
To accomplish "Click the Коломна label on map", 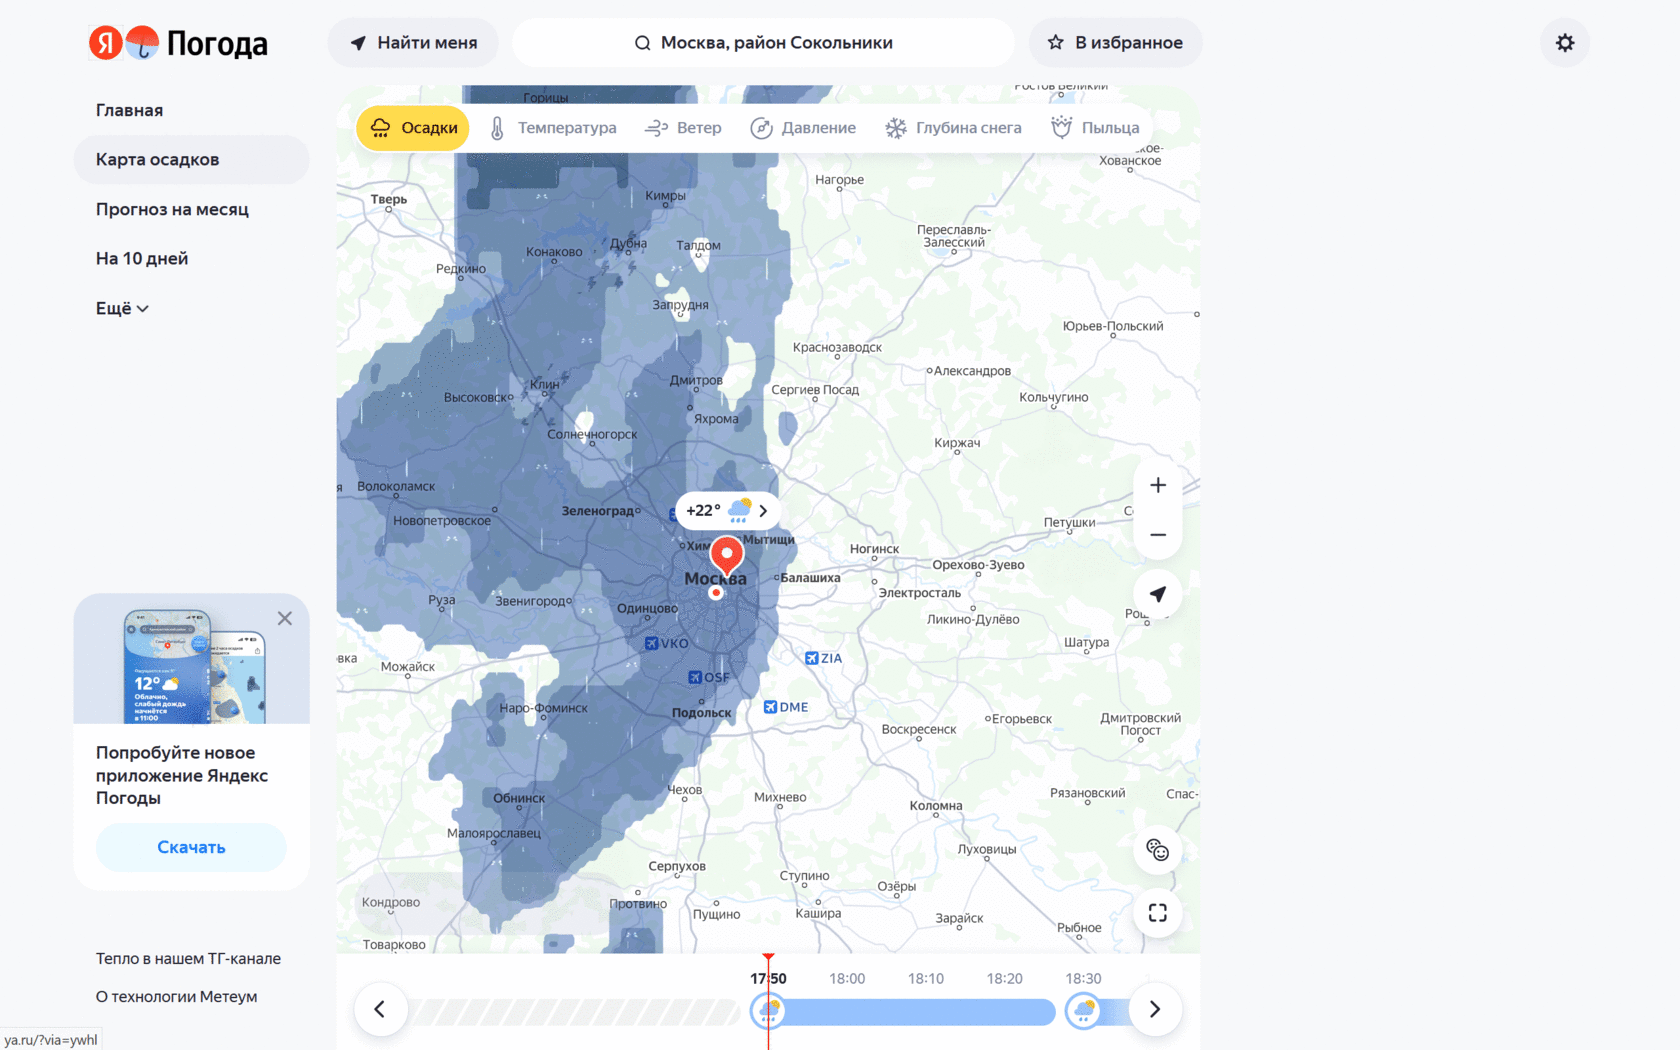I will click(x=936, y=806).
